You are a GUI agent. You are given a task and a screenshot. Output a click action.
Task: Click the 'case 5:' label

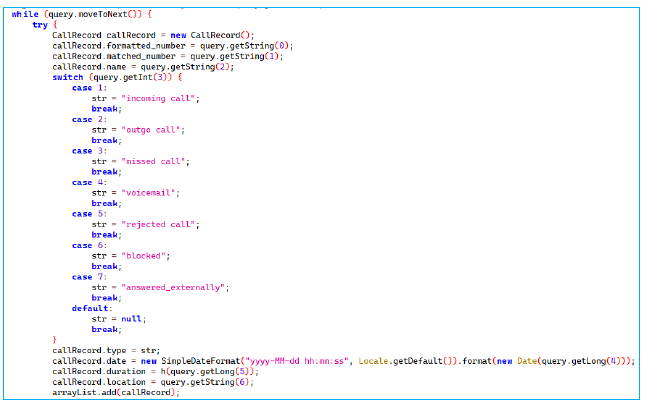pos(89,214)
